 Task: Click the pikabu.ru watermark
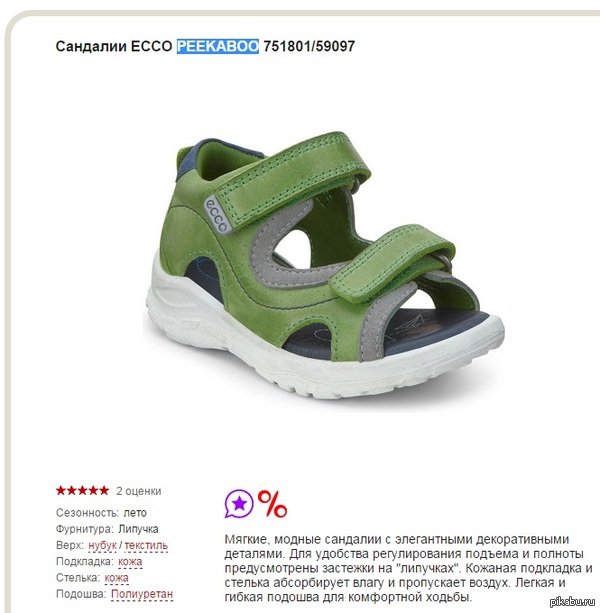point(573,602)
